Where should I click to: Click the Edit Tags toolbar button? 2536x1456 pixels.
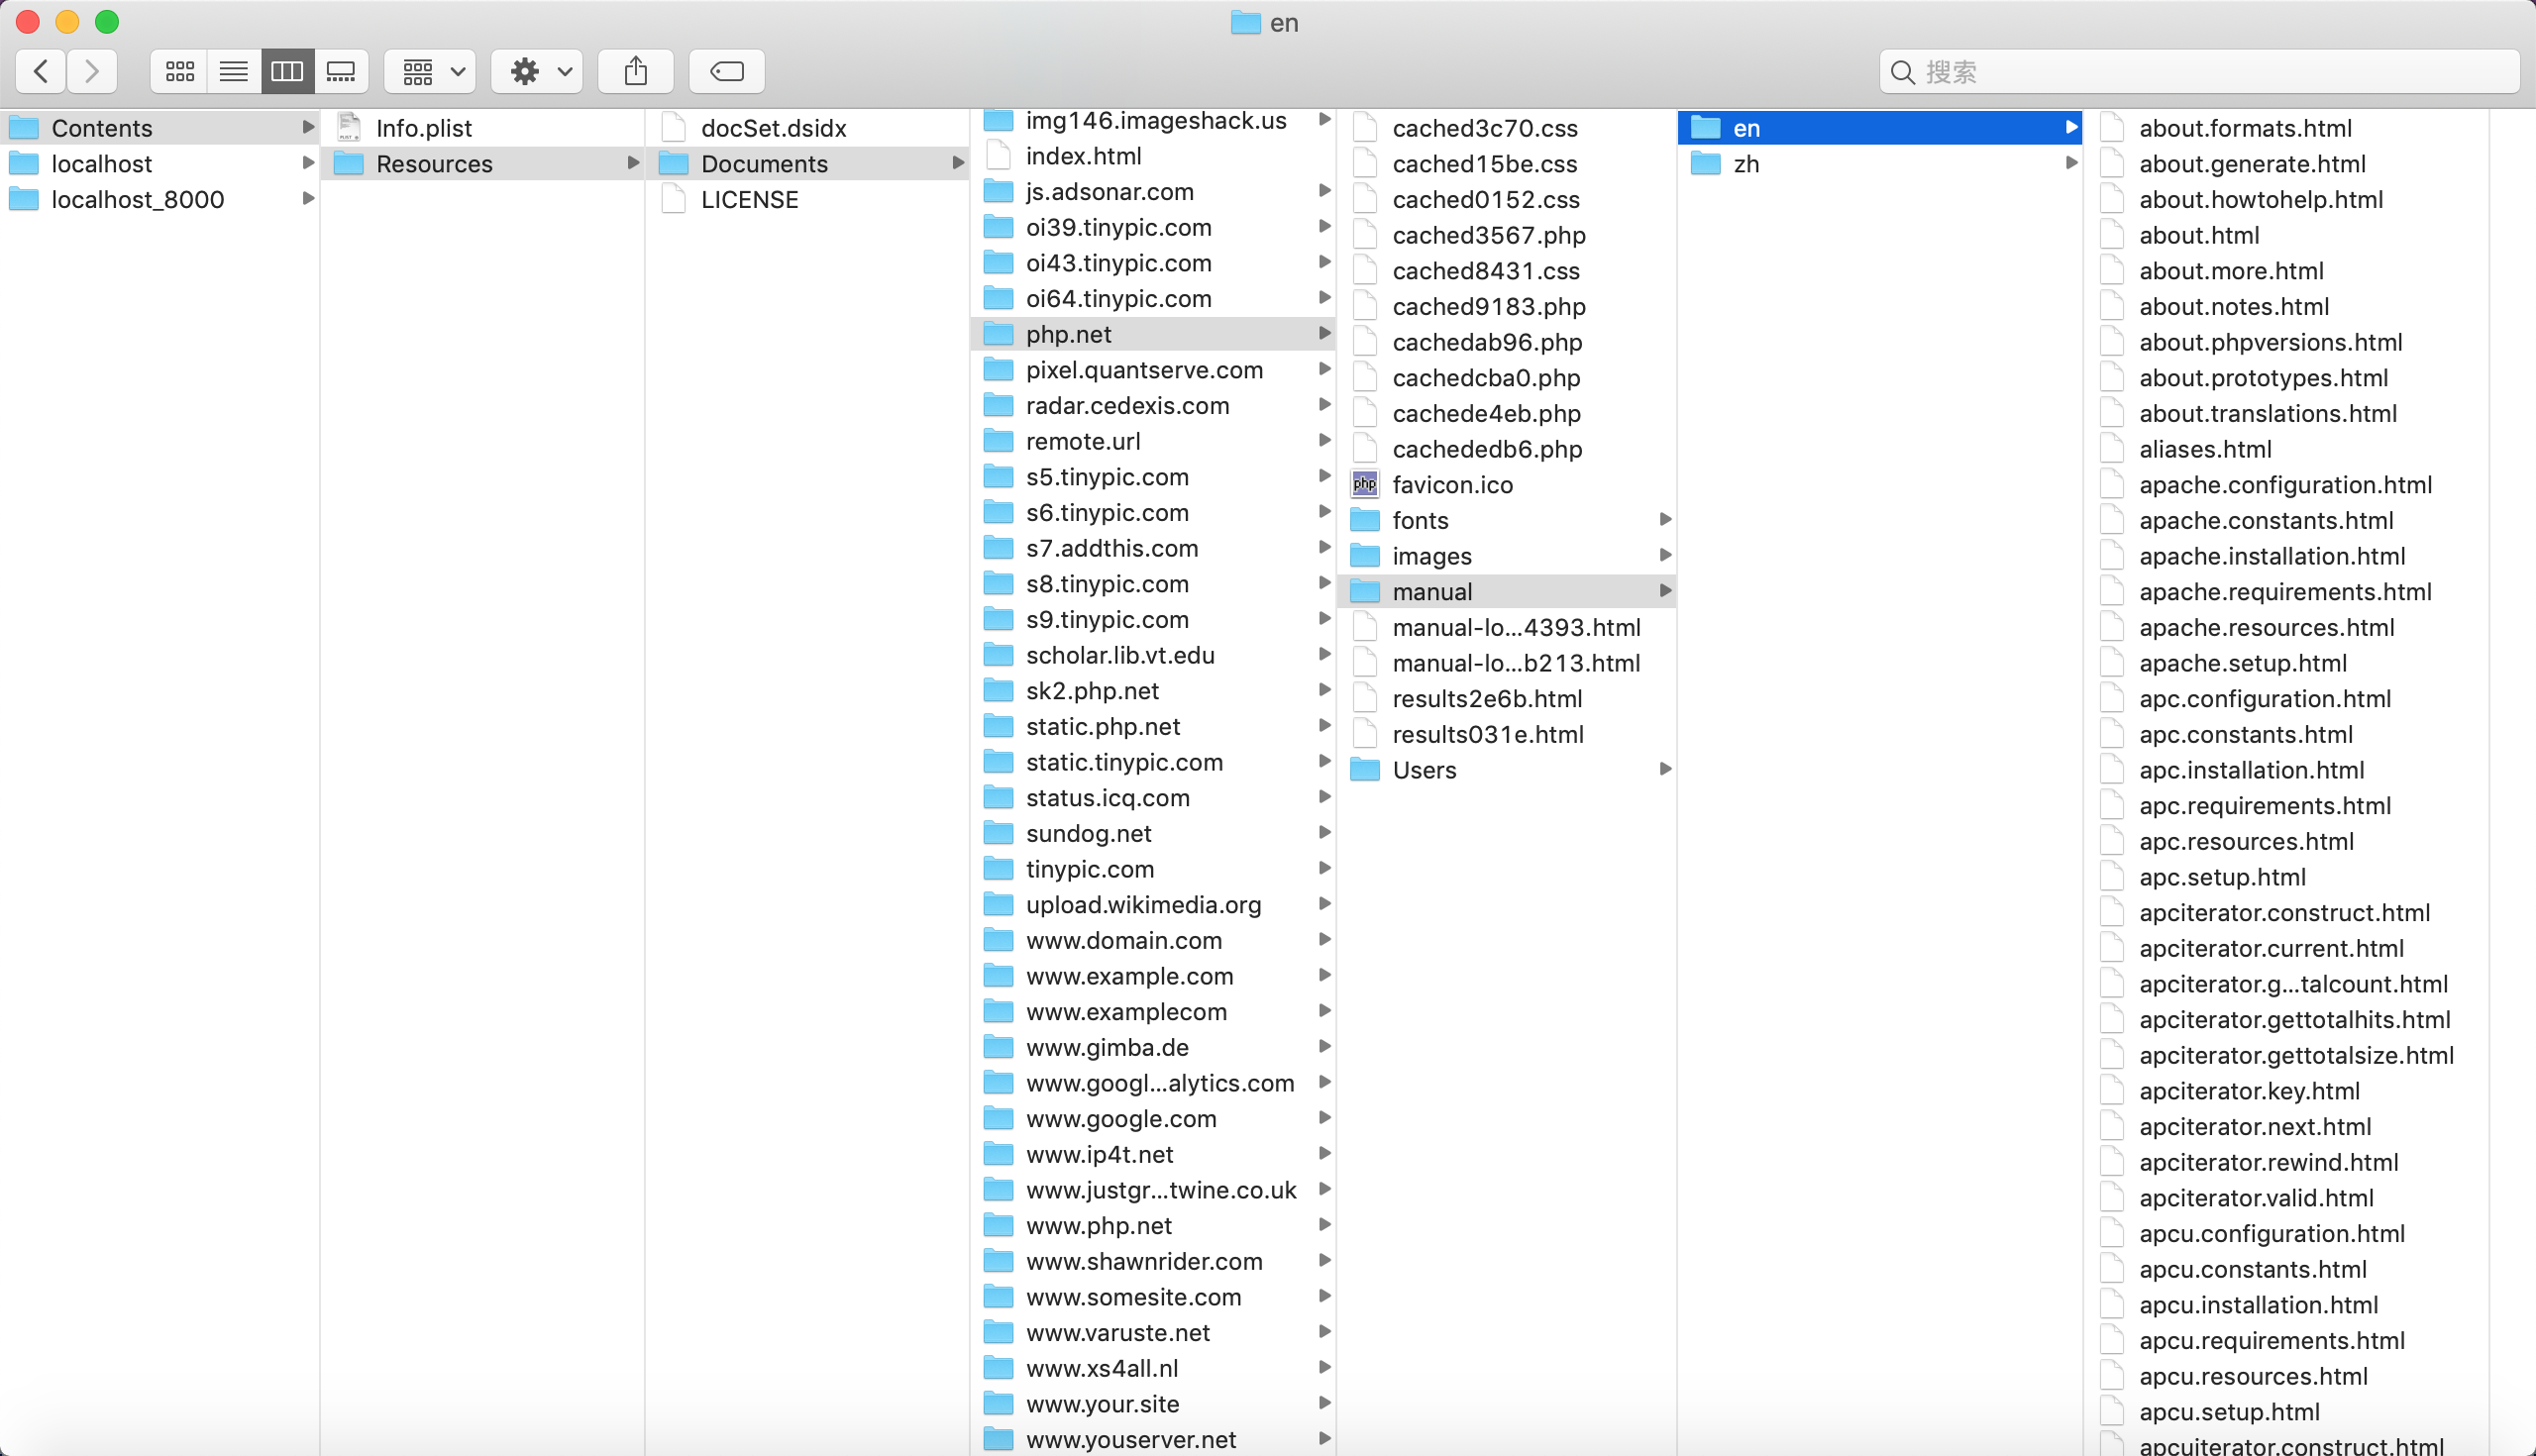pyautogui.click(x=727, y=71)
